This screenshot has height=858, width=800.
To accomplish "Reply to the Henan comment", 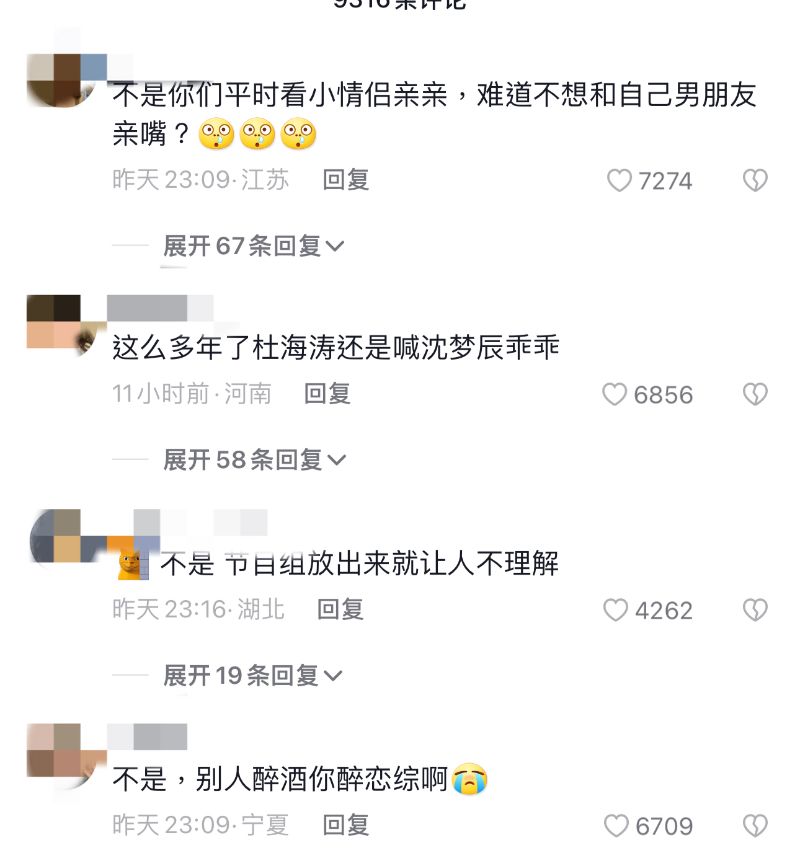I will click(327, 394).
